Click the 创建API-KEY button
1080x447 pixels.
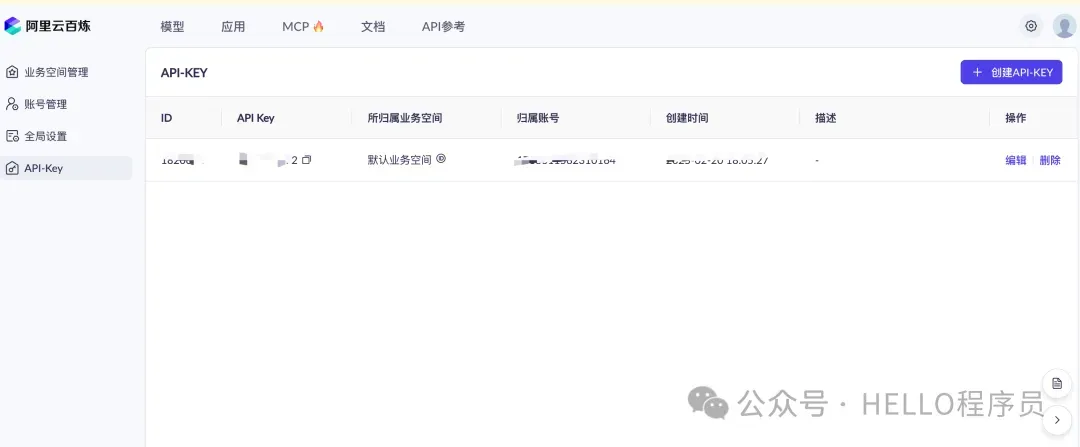tap(1011, 72)
